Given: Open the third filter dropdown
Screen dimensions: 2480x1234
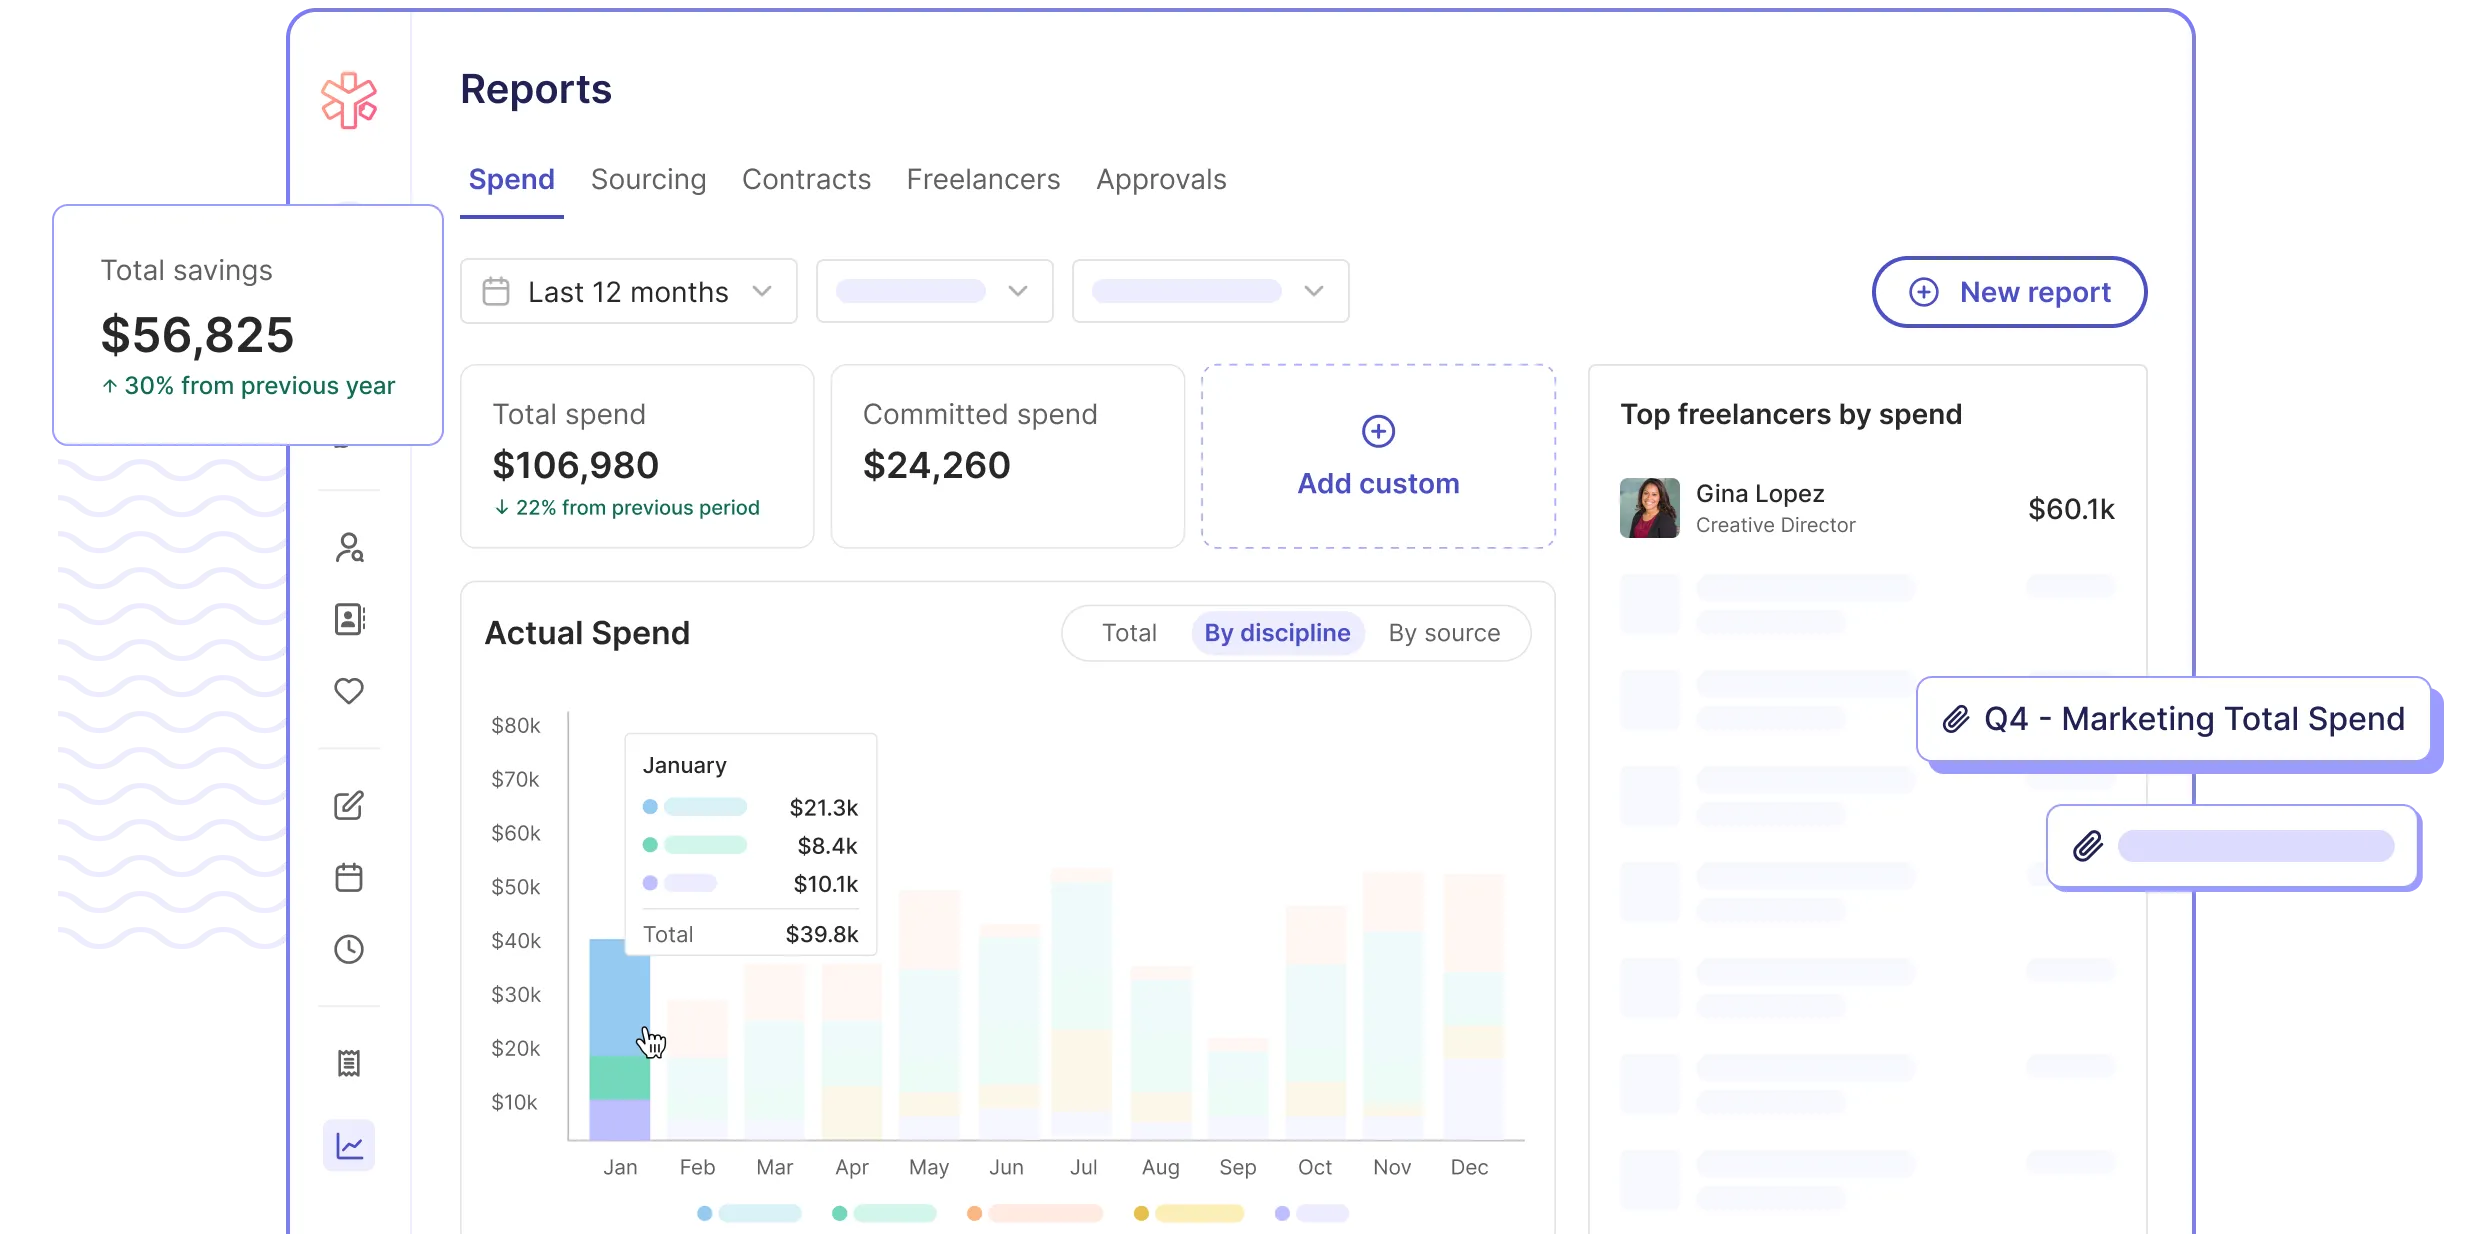Looking at the screenshot, I should click(x=1210, y=291).
